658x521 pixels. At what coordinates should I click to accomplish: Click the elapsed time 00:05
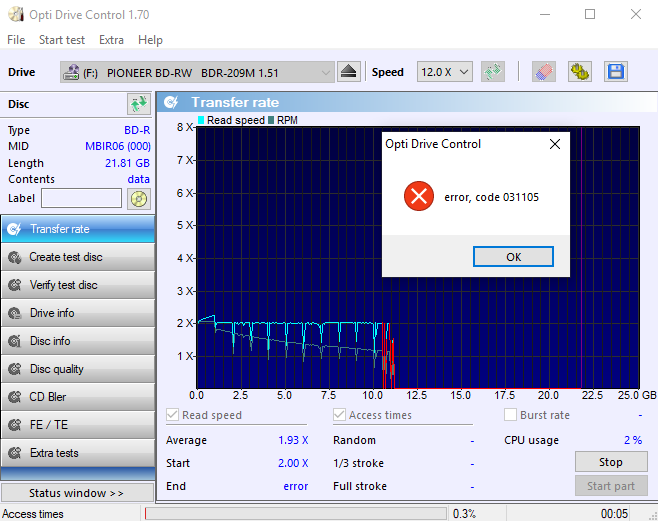coord(614,514)
